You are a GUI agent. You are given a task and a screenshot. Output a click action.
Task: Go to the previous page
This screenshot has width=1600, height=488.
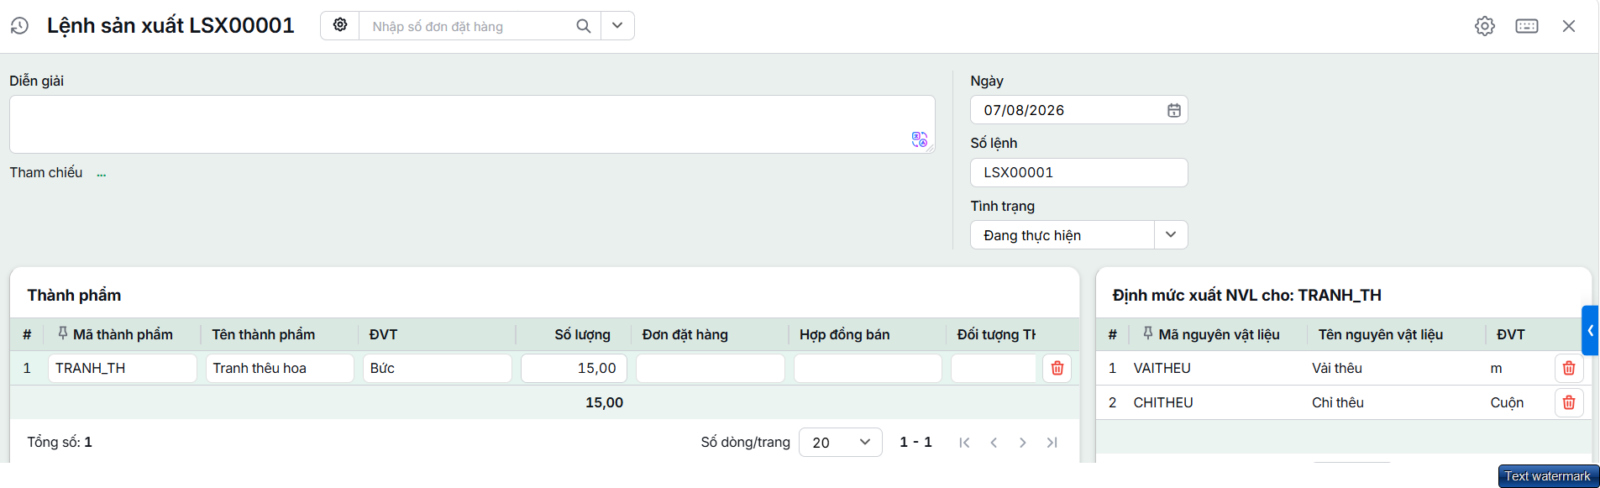(993, 442)
